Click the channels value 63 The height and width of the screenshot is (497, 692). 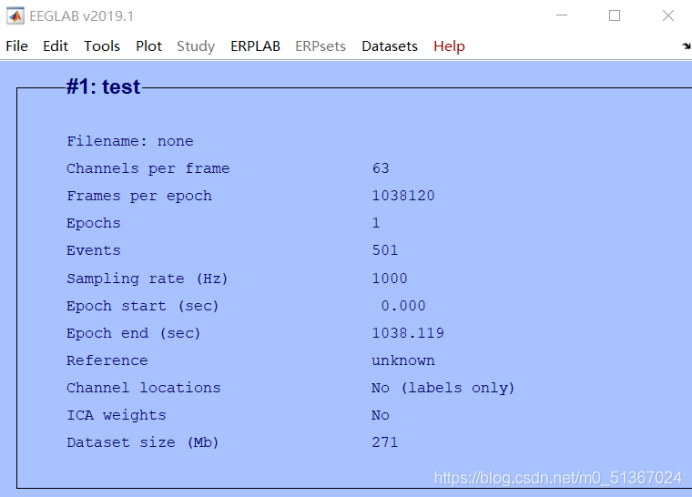click(380, 168)
